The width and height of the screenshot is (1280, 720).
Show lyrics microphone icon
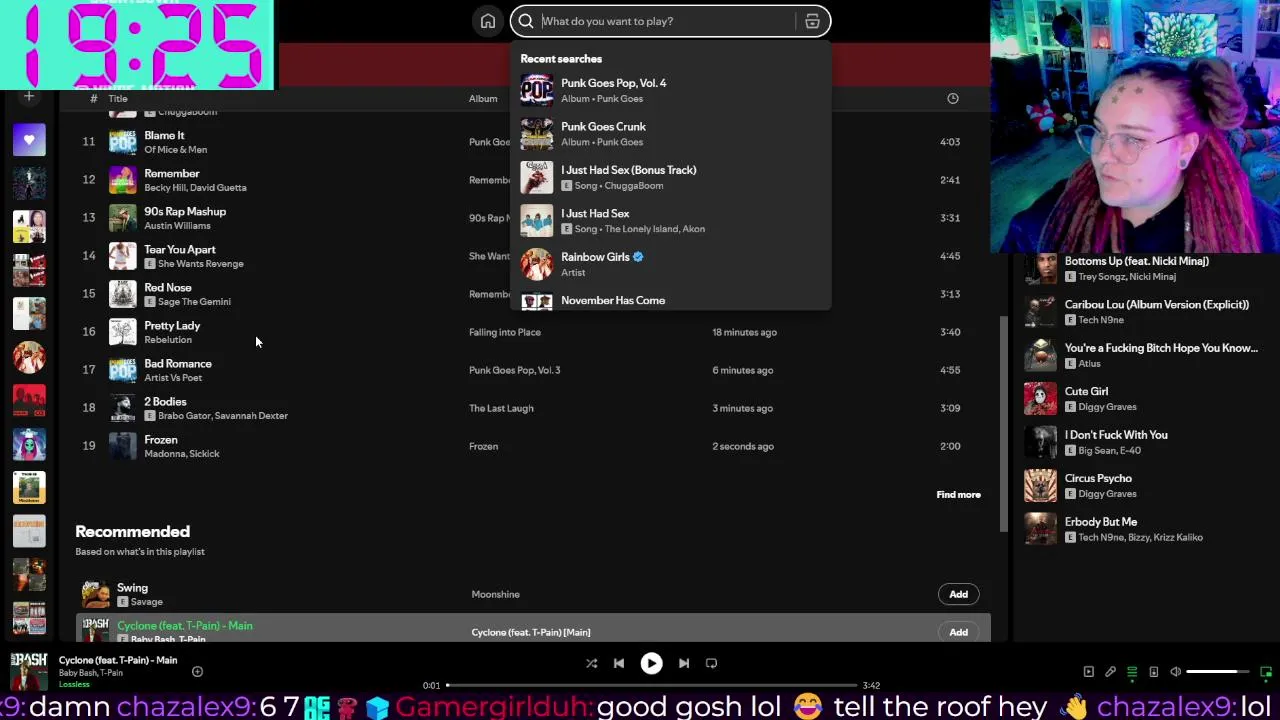pyautogui.click(x=1110, y=672)
